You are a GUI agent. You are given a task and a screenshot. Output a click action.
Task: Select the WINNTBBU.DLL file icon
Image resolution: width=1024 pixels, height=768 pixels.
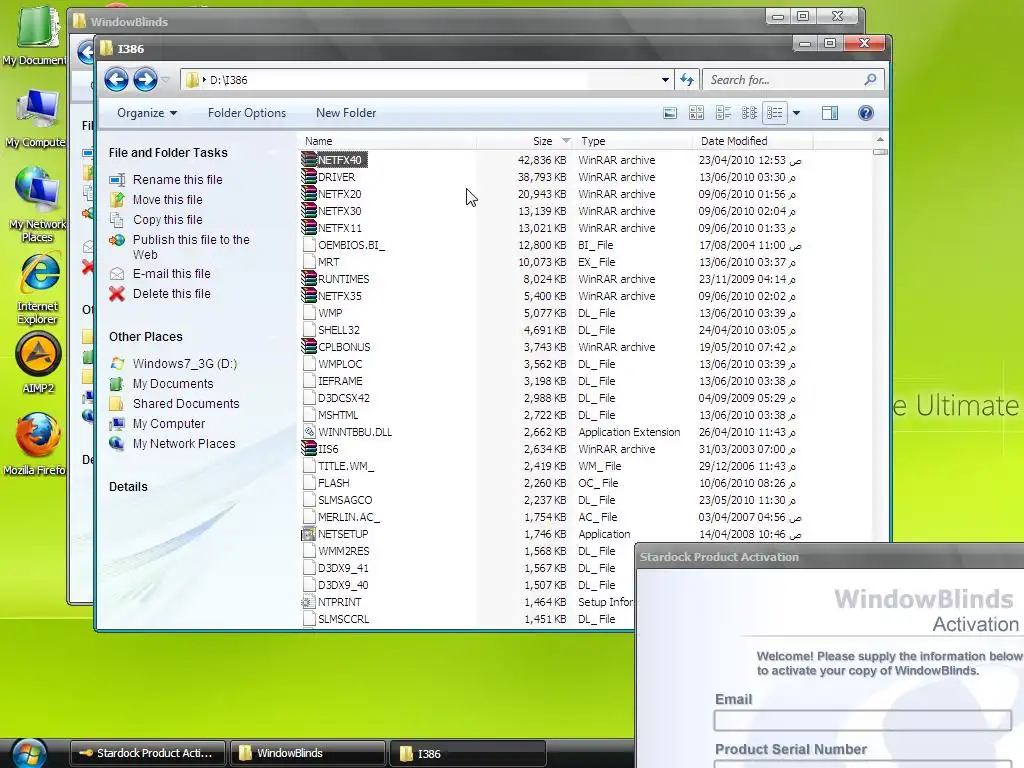[309, 432]
